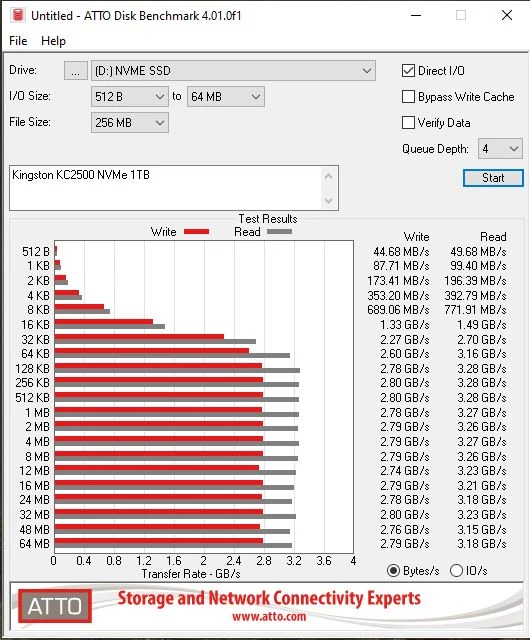Screen dimensions: 530x640
Task: Click the 2.27 GB/s write result
Action: (x=405, y=340)
